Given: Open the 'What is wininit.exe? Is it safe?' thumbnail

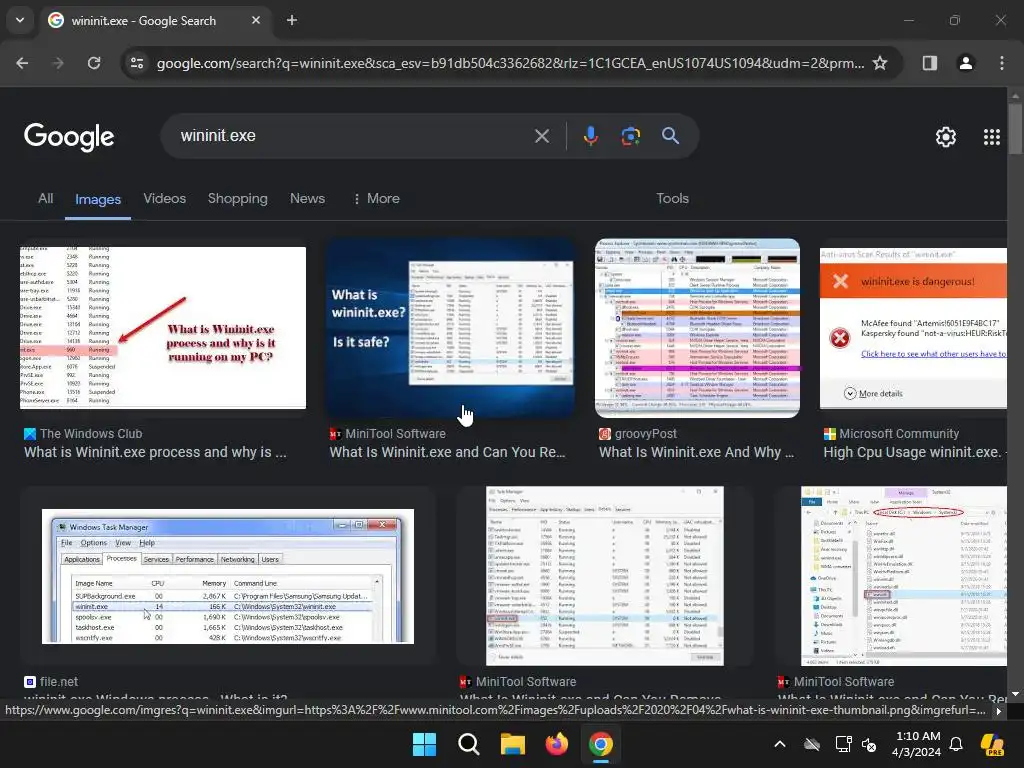Looking at the screenshot, I should (451, 328).
